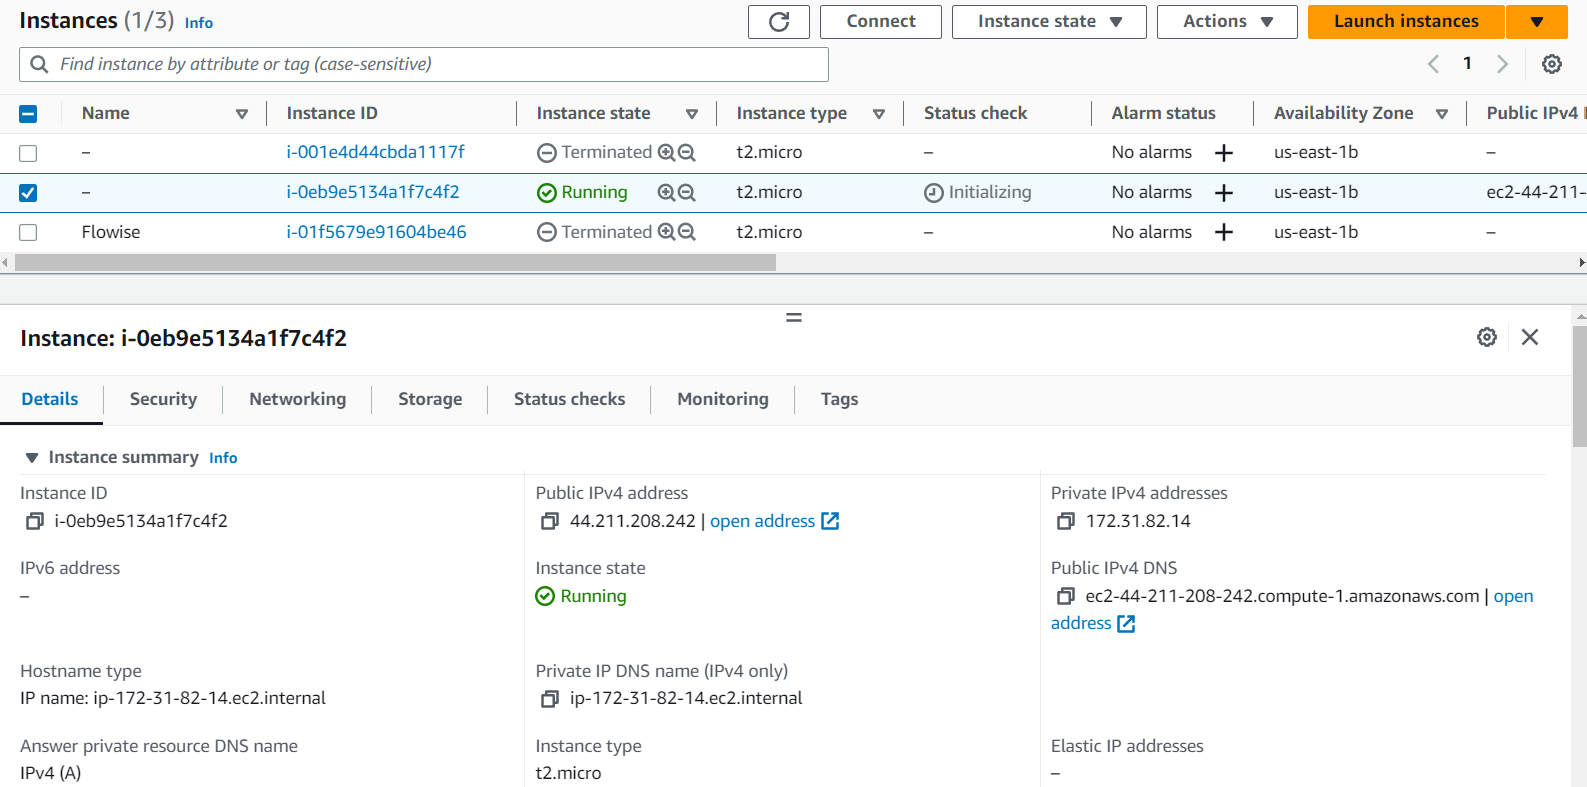Switch to the Security tab

click(163, 399)
